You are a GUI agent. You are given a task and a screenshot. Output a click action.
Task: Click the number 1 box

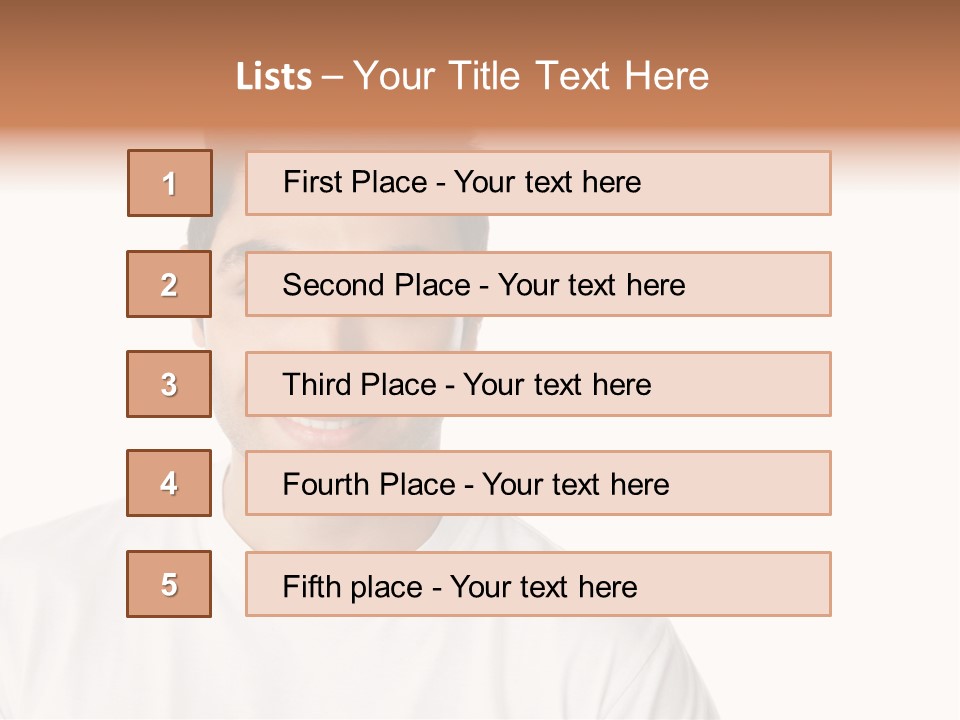170,183
